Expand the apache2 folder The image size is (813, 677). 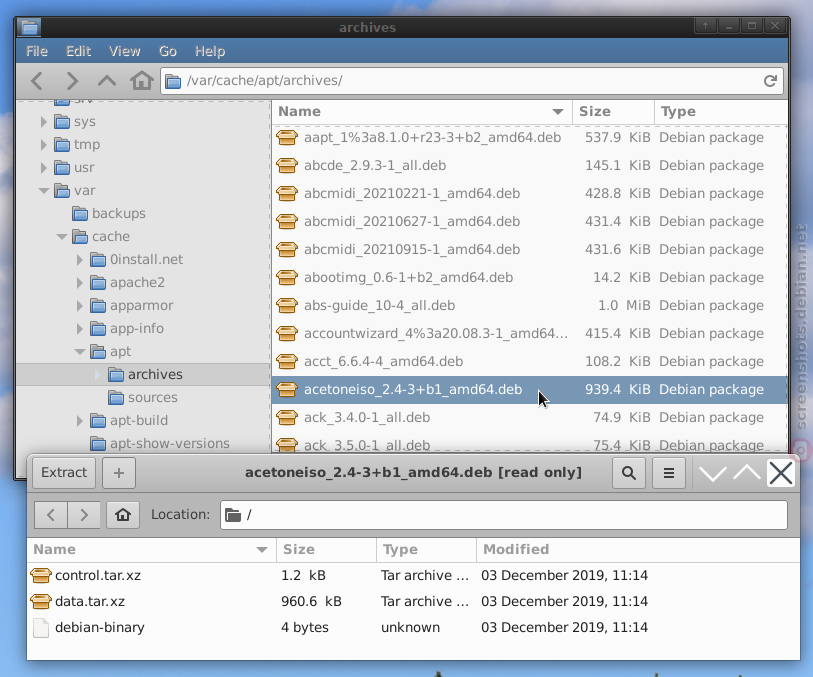pos(79,283)
